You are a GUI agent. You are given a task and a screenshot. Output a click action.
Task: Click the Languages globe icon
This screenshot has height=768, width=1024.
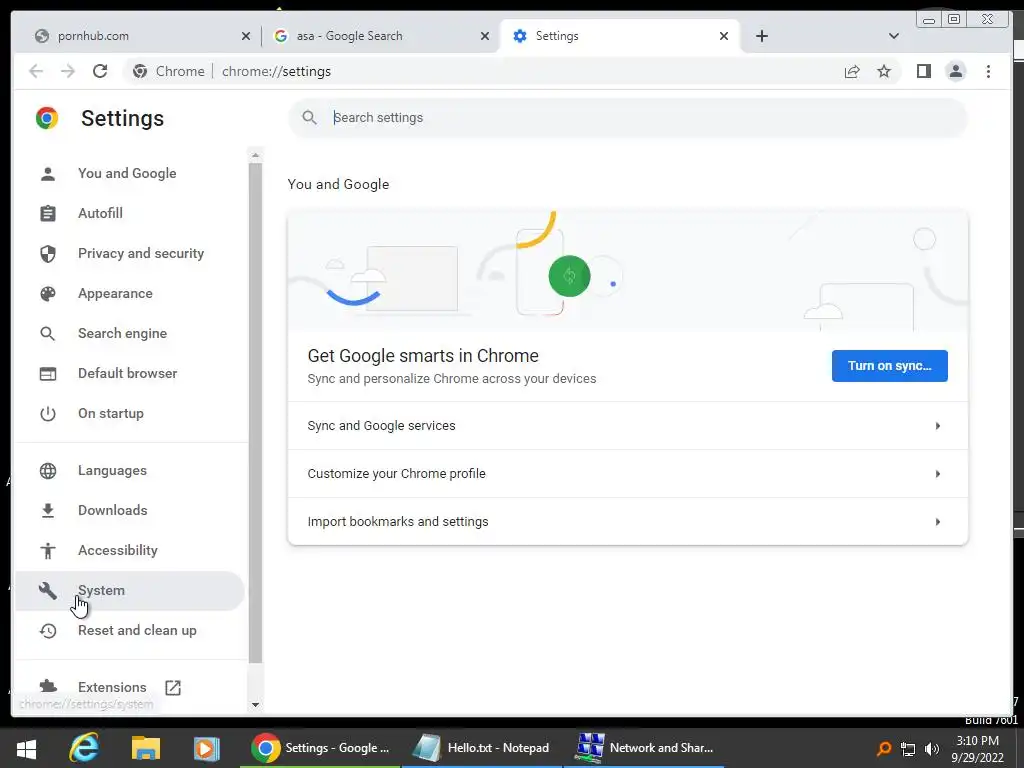coord(48,471)
